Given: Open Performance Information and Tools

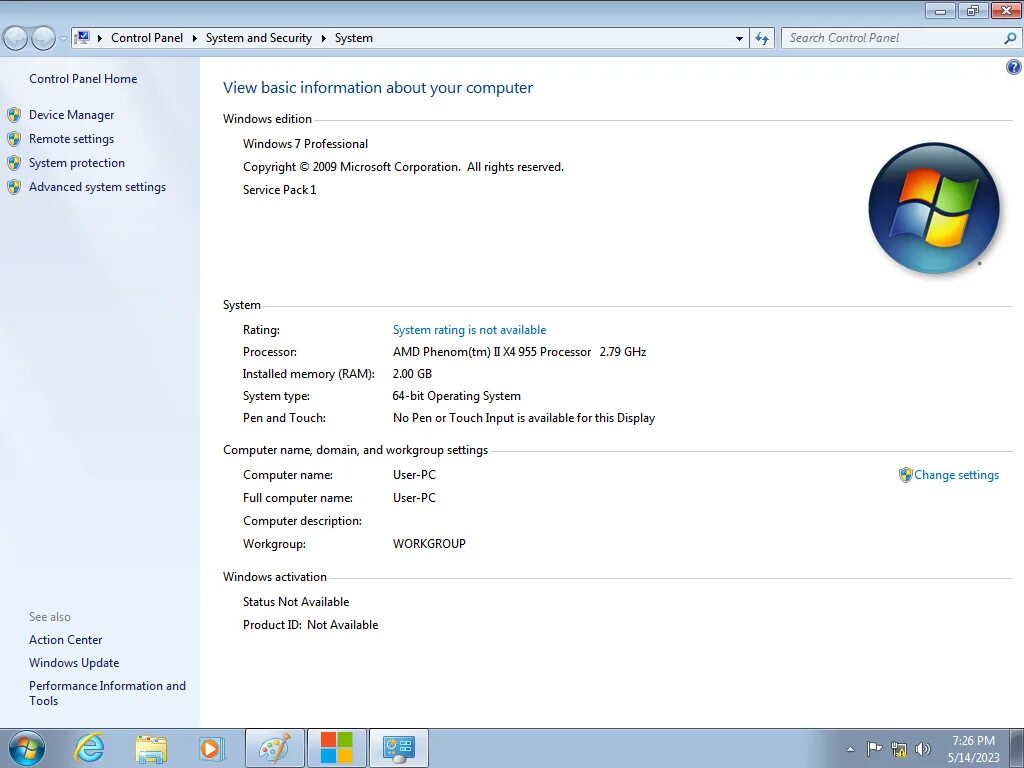Looking at the screenshot, I should pos(107,693).
